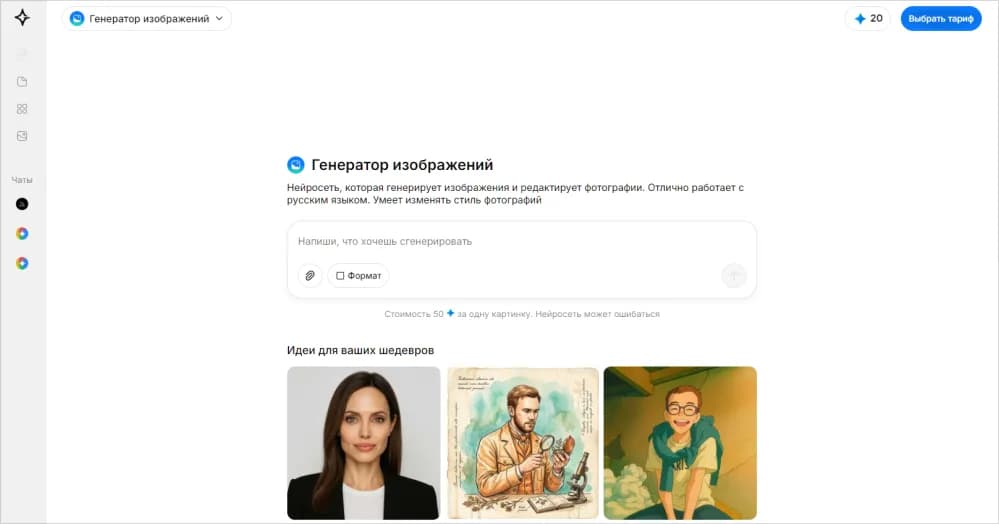This screenshot has width=999, height=524.
Task: Click the paperclip attach icon
Action: coord(310,275)
